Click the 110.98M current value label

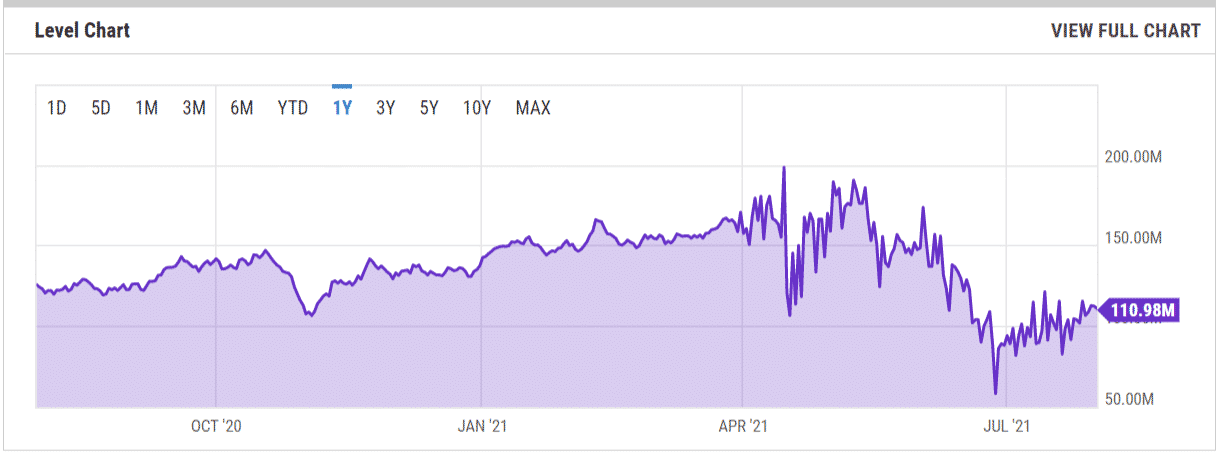click(1139, 311)
